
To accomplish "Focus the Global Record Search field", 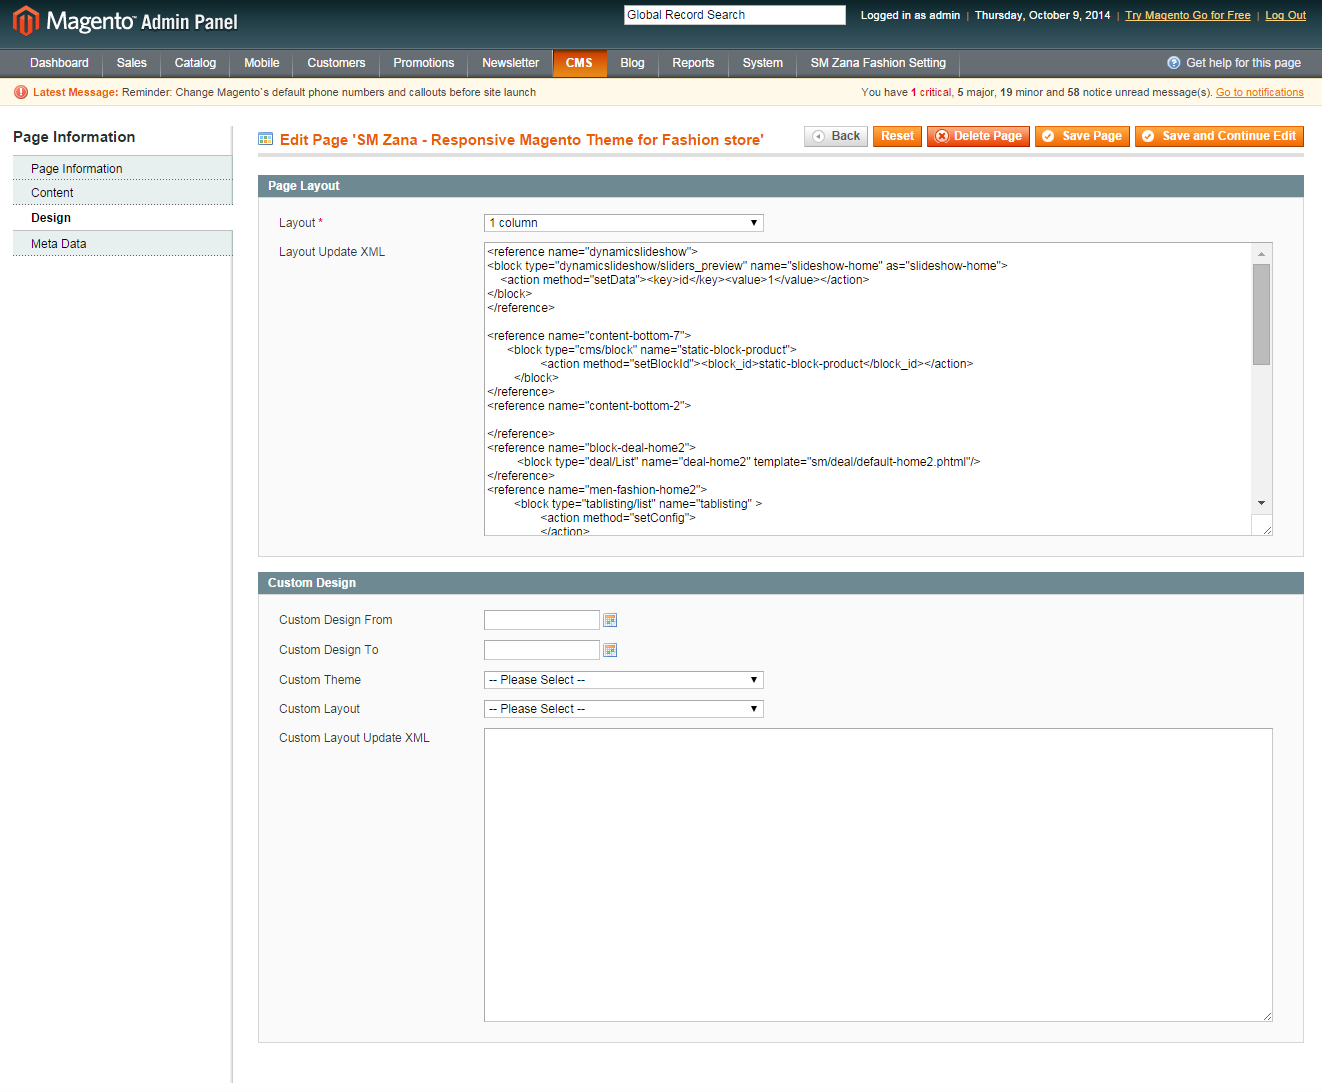I will pos(735,15).
